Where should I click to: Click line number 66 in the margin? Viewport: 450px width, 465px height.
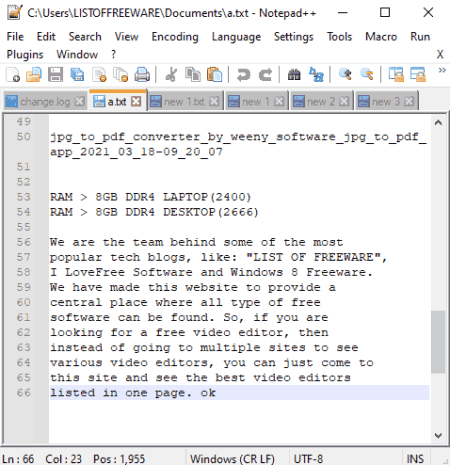click(23, 393)
